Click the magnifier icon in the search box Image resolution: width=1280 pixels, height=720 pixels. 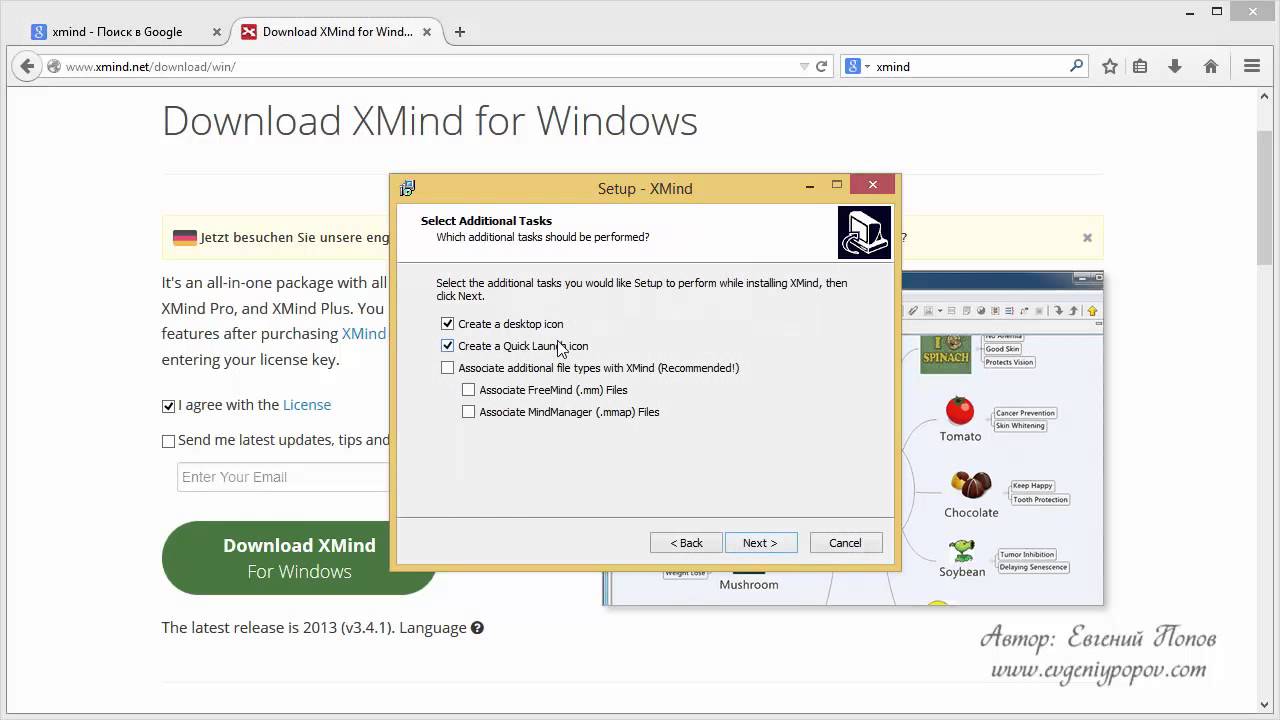click(1076, 66)
